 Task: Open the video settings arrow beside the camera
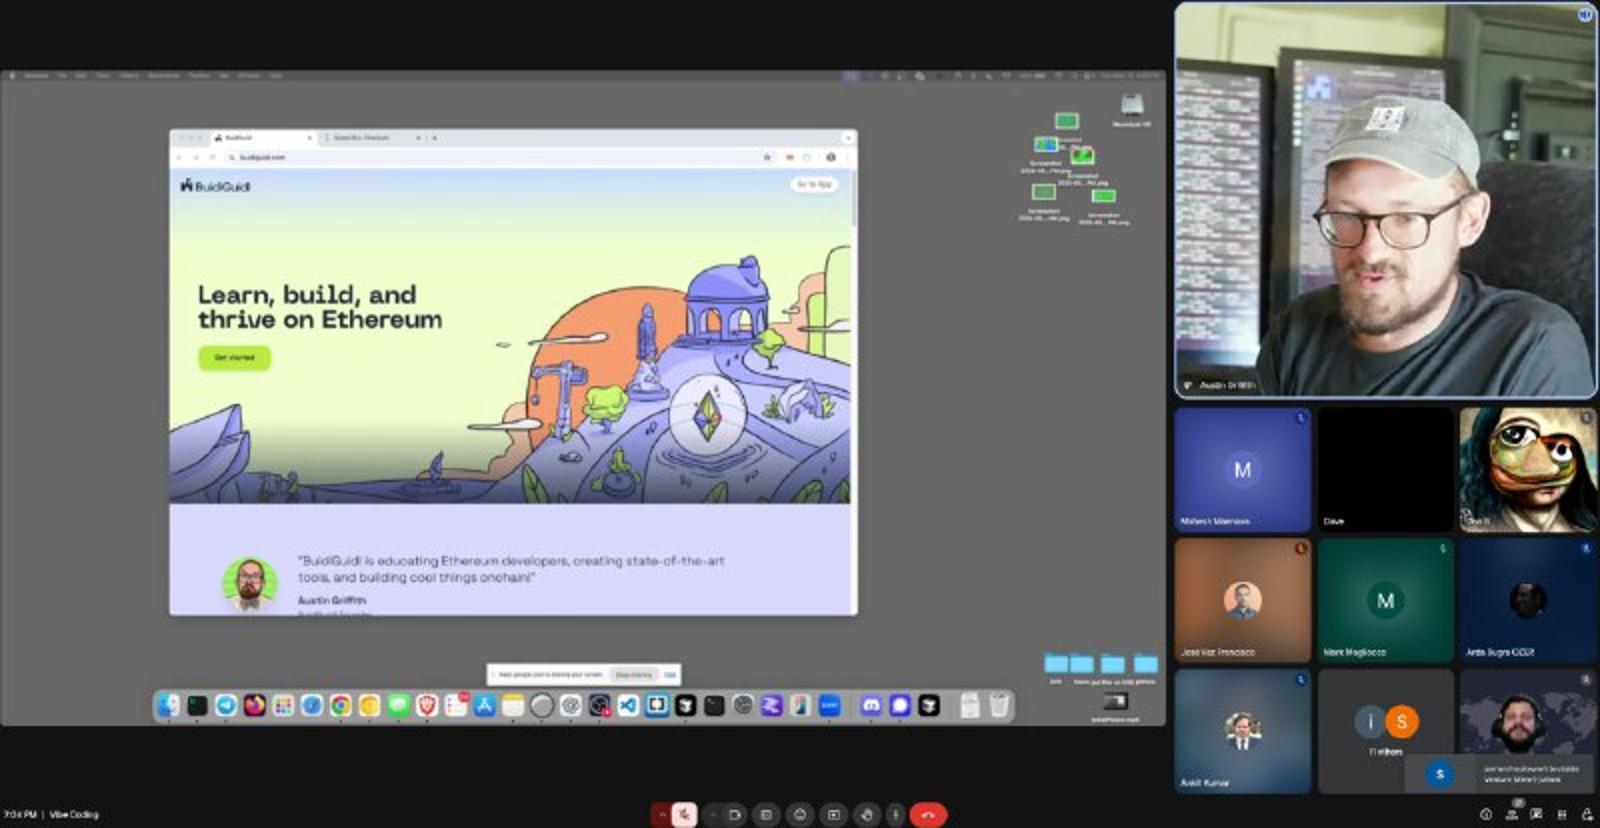point(713,815)
